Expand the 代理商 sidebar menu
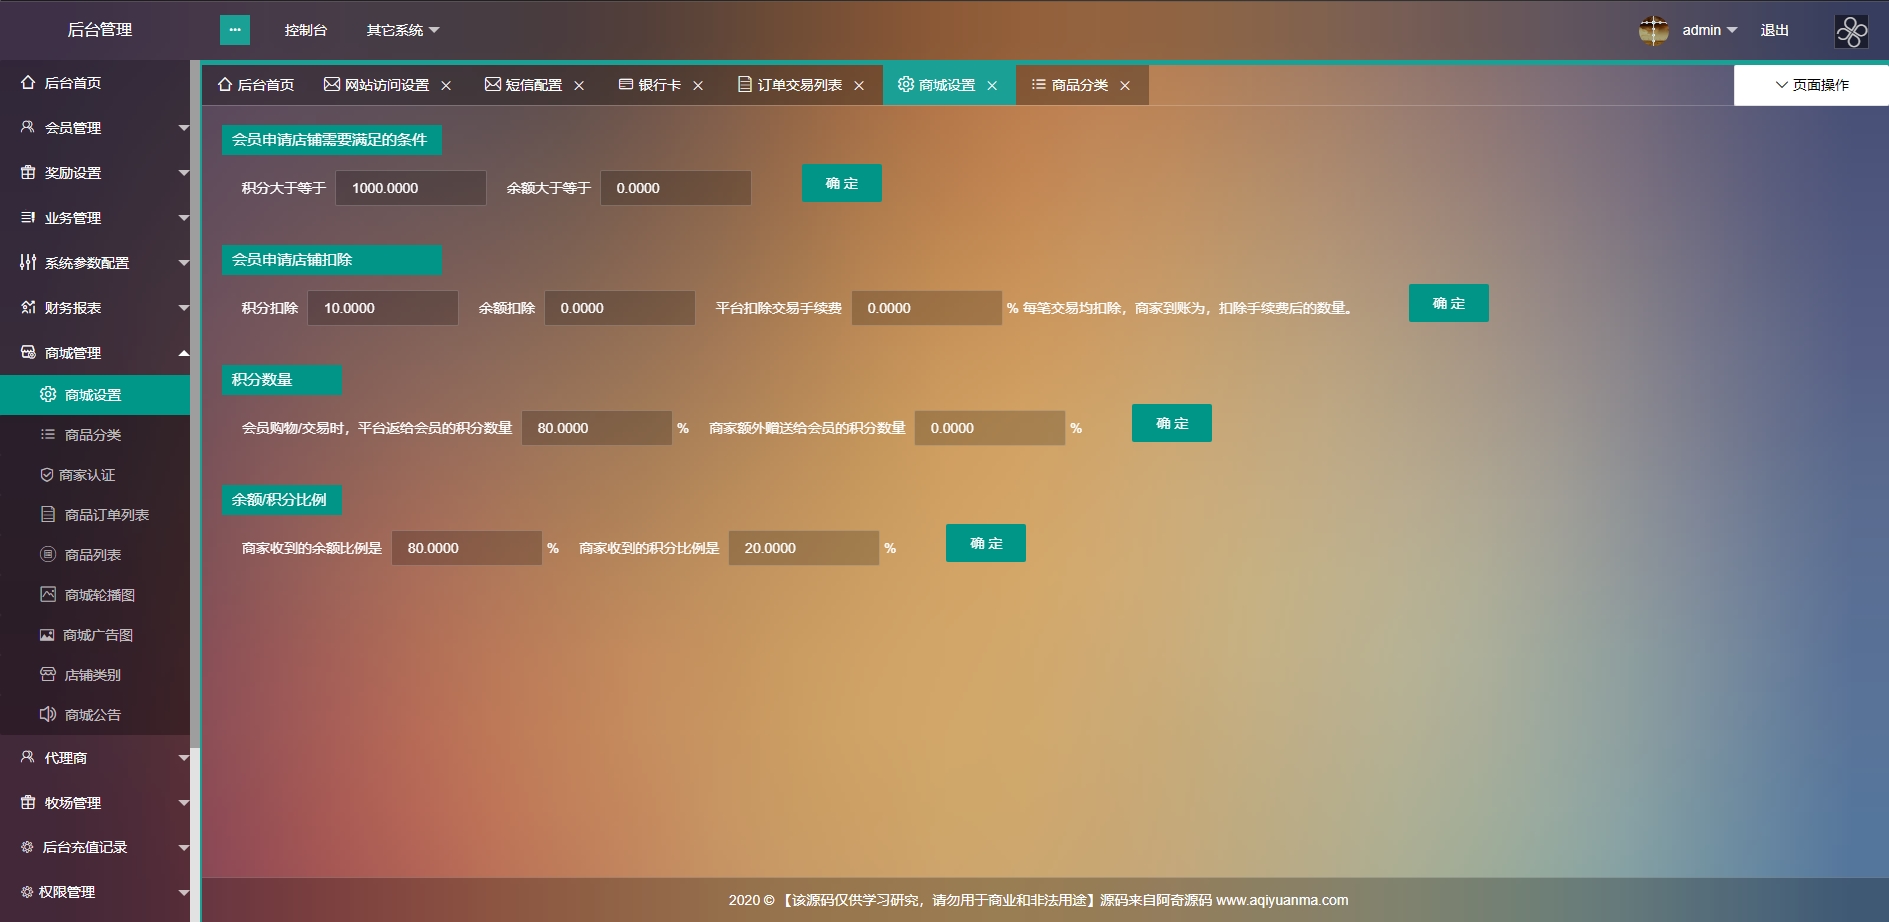The width and height of the screenshot is (1889, 922). pos(95,758)
